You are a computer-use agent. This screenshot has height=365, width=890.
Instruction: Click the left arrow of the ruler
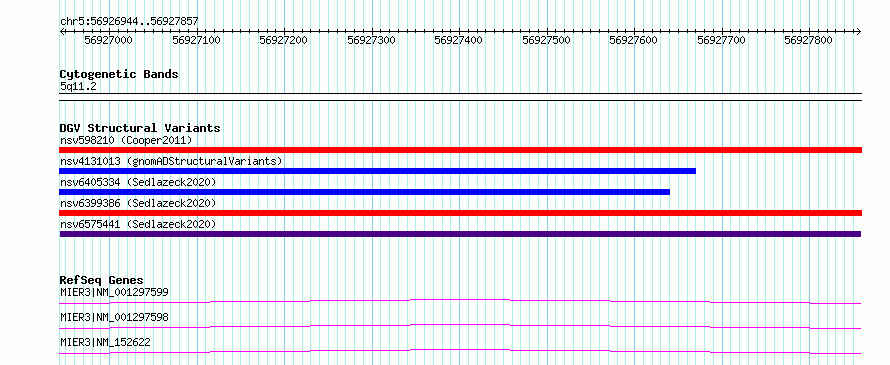coord(62,31)
